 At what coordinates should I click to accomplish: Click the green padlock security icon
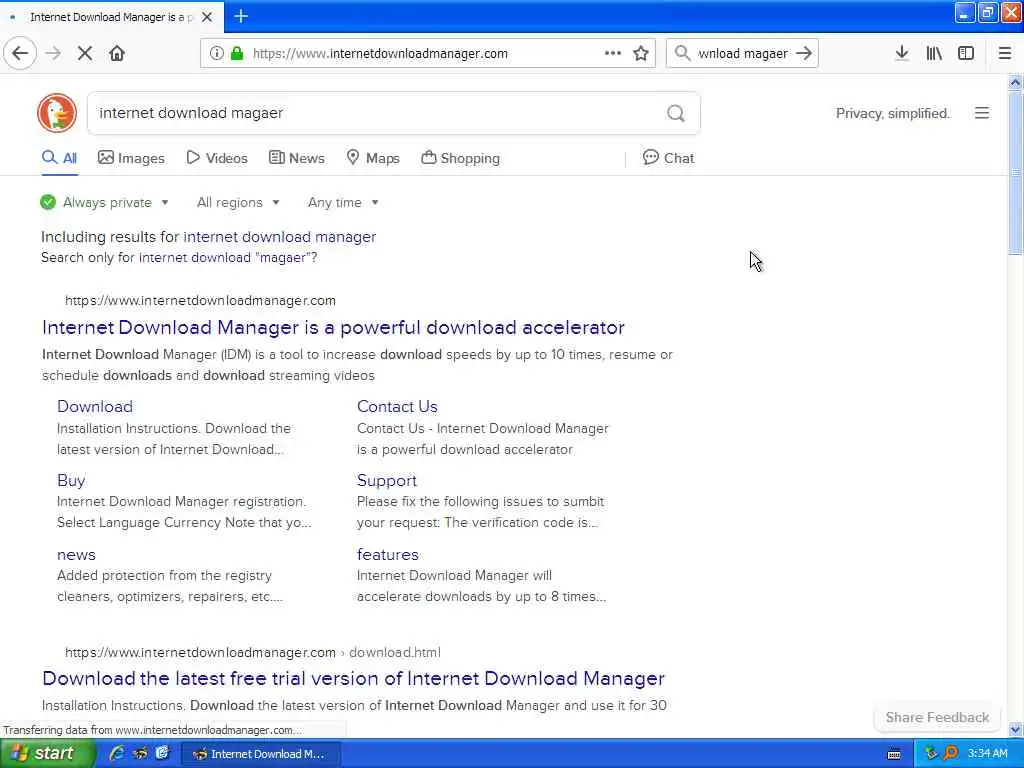(237, 54)
